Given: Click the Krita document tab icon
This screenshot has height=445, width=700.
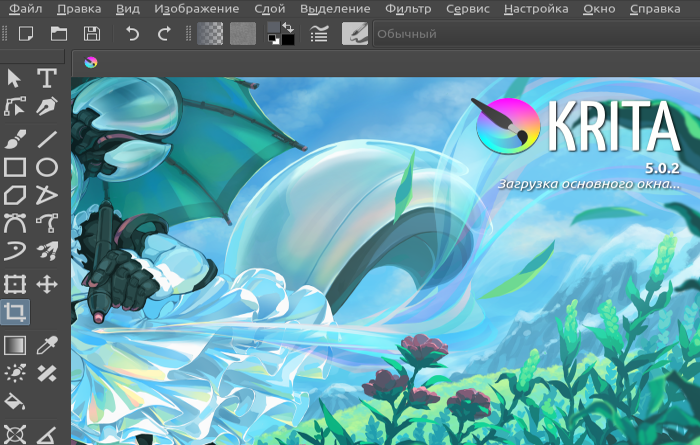Looking at the screenshot, I should (x=91, y=62).
